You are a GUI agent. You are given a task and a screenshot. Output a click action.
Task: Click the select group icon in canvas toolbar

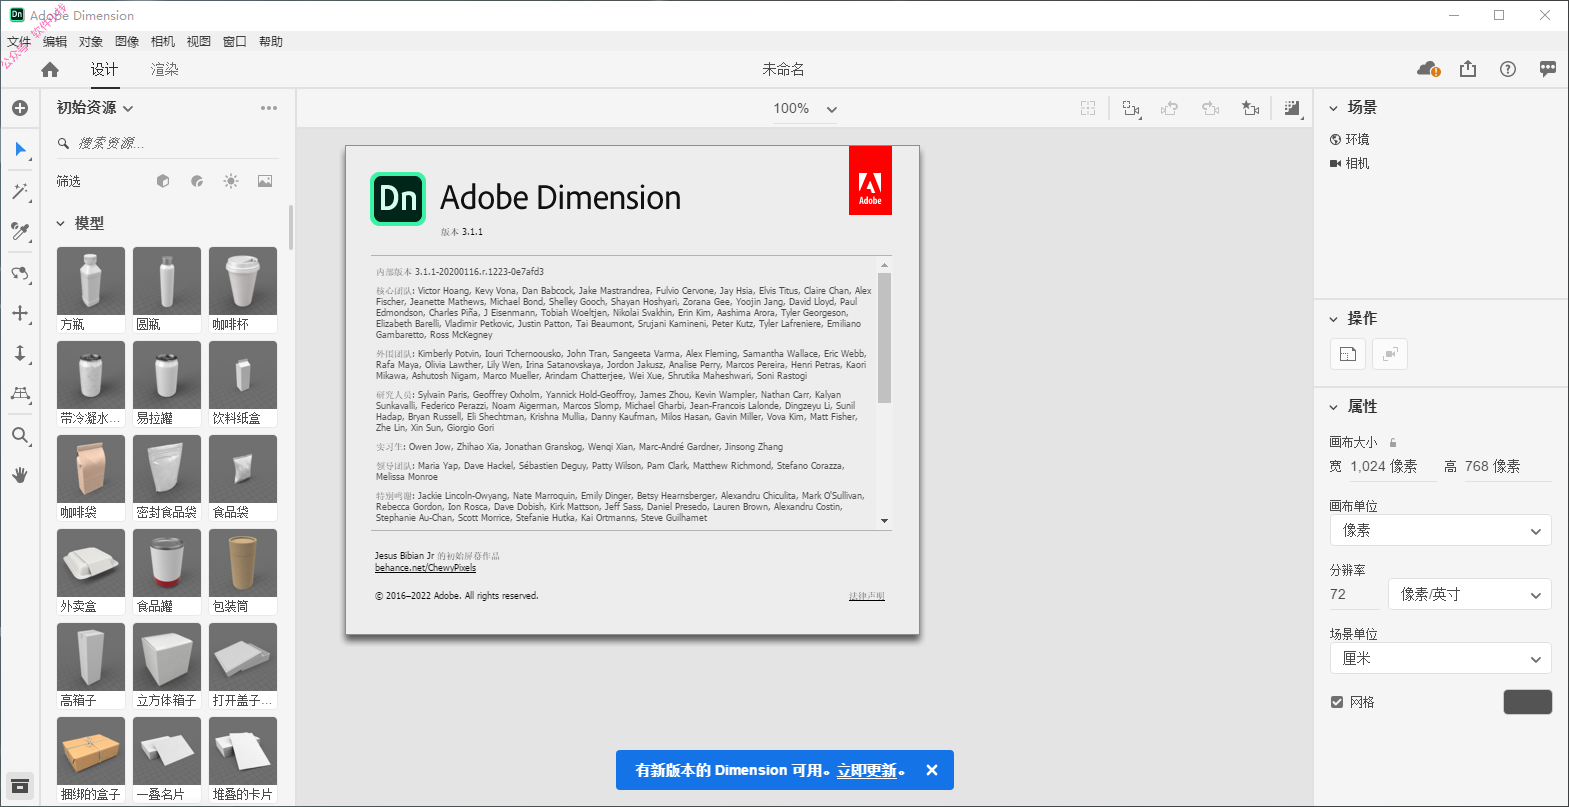coord(1131,108)
